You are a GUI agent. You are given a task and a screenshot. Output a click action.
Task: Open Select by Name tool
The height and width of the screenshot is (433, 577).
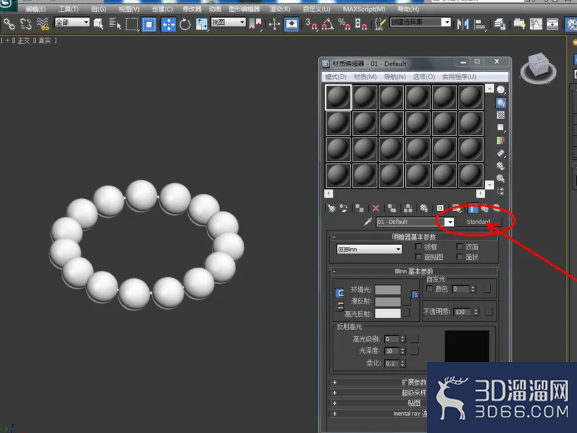(x=115, y=24)
